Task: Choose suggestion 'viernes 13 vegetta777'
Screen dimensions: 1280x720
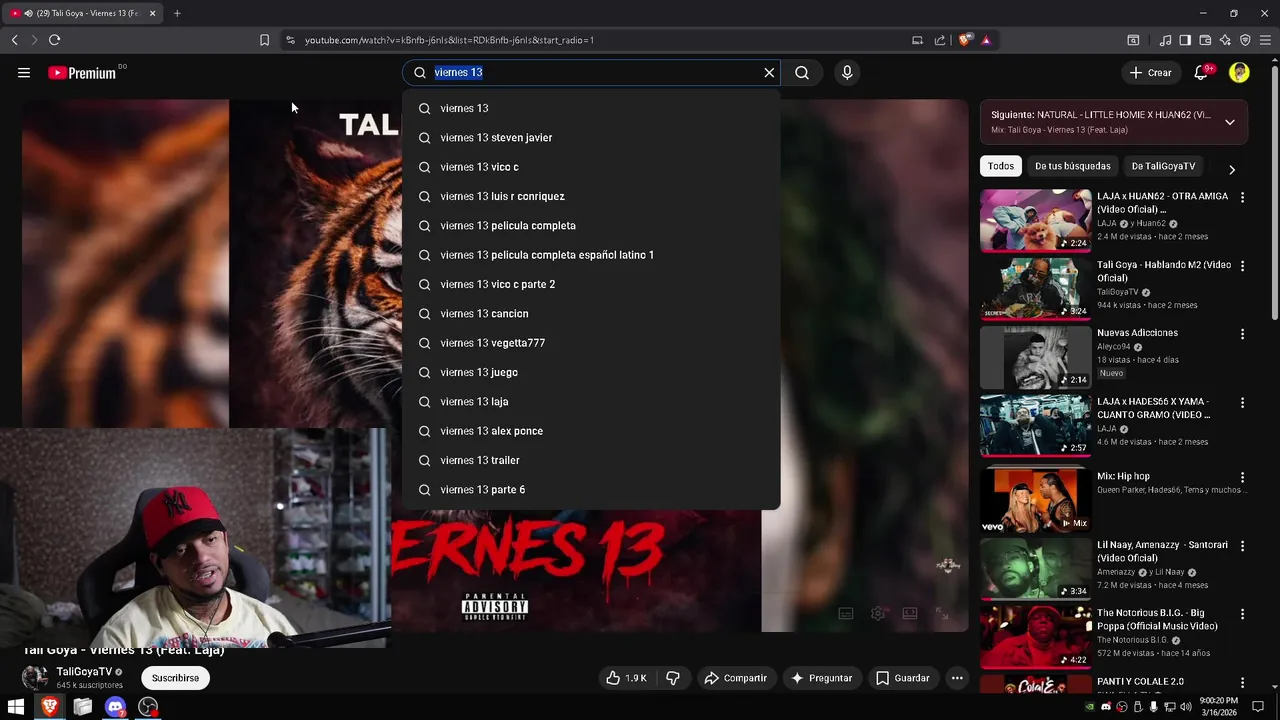Action: point(591,343)
